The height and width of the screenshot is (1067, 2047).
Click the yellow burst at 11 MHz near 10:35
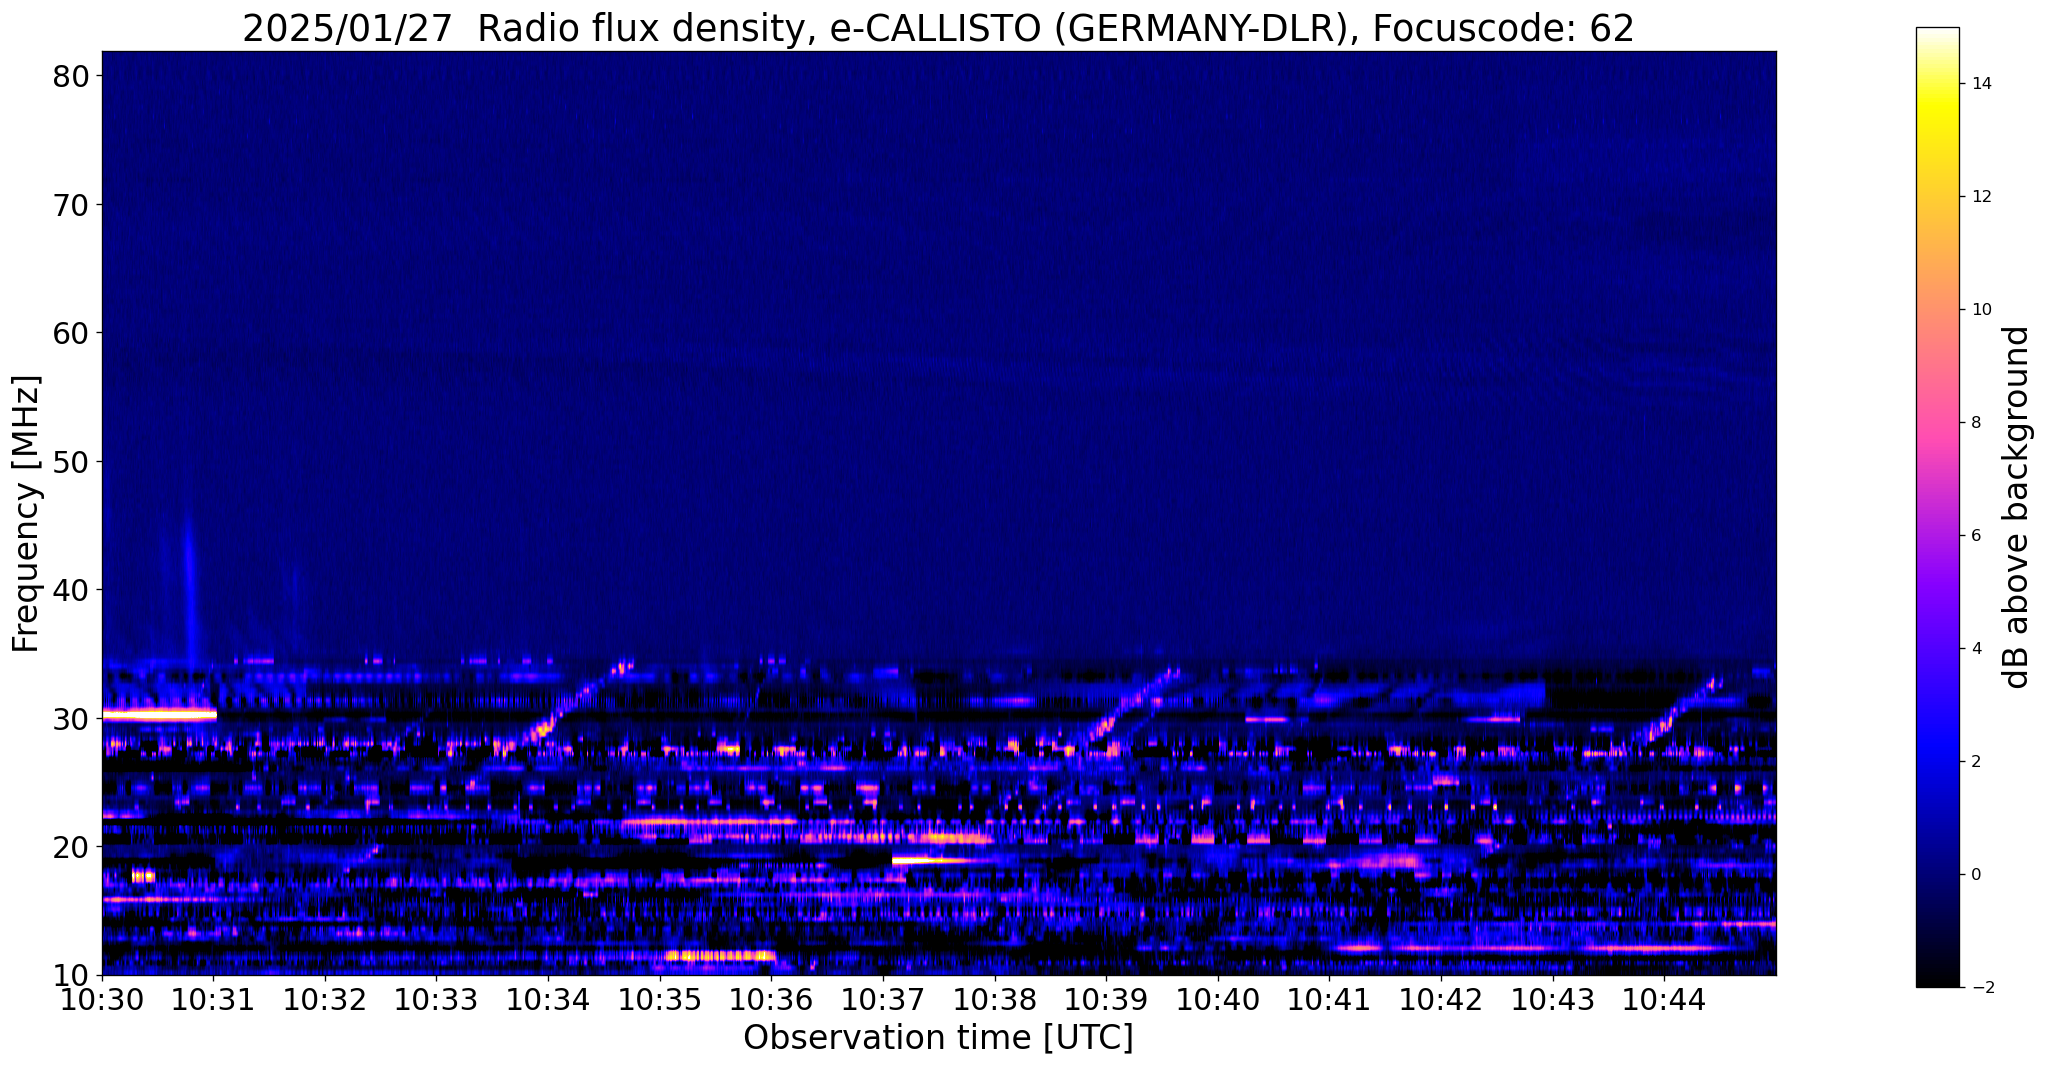[x=719, y=956]
